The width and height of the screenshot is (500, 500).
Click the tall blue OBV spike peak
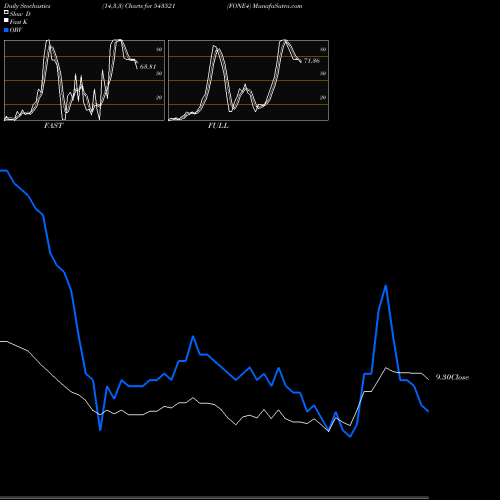pyautogui.click(x=386, y=286)
